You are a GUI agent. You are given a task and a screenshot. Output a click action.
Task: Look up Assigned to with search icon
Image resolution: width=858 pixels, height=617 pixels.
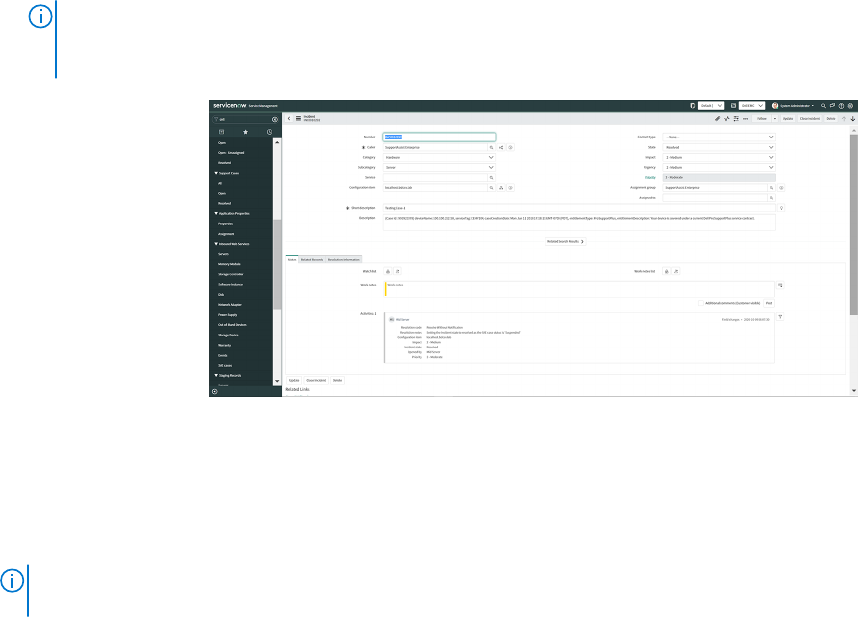pos(772,197)
